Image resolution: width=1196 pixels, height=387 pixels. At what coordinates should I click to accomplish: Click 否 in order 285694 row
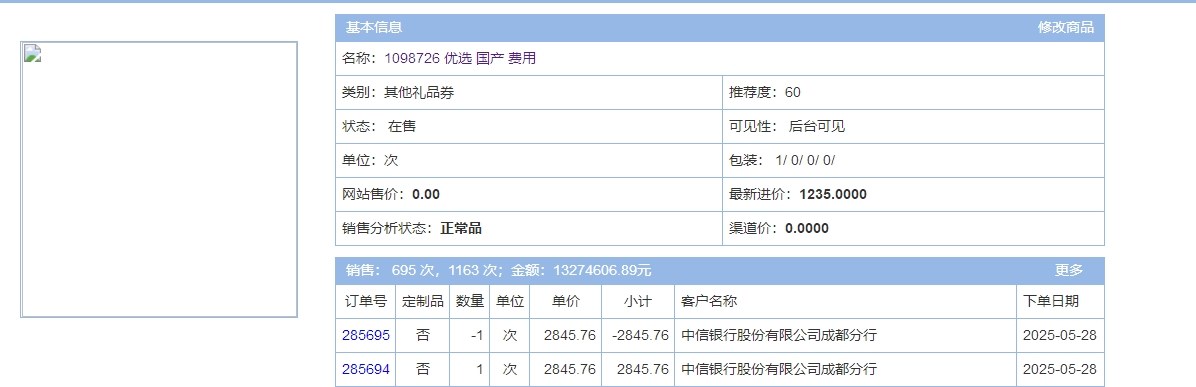(x=423, y=369)
